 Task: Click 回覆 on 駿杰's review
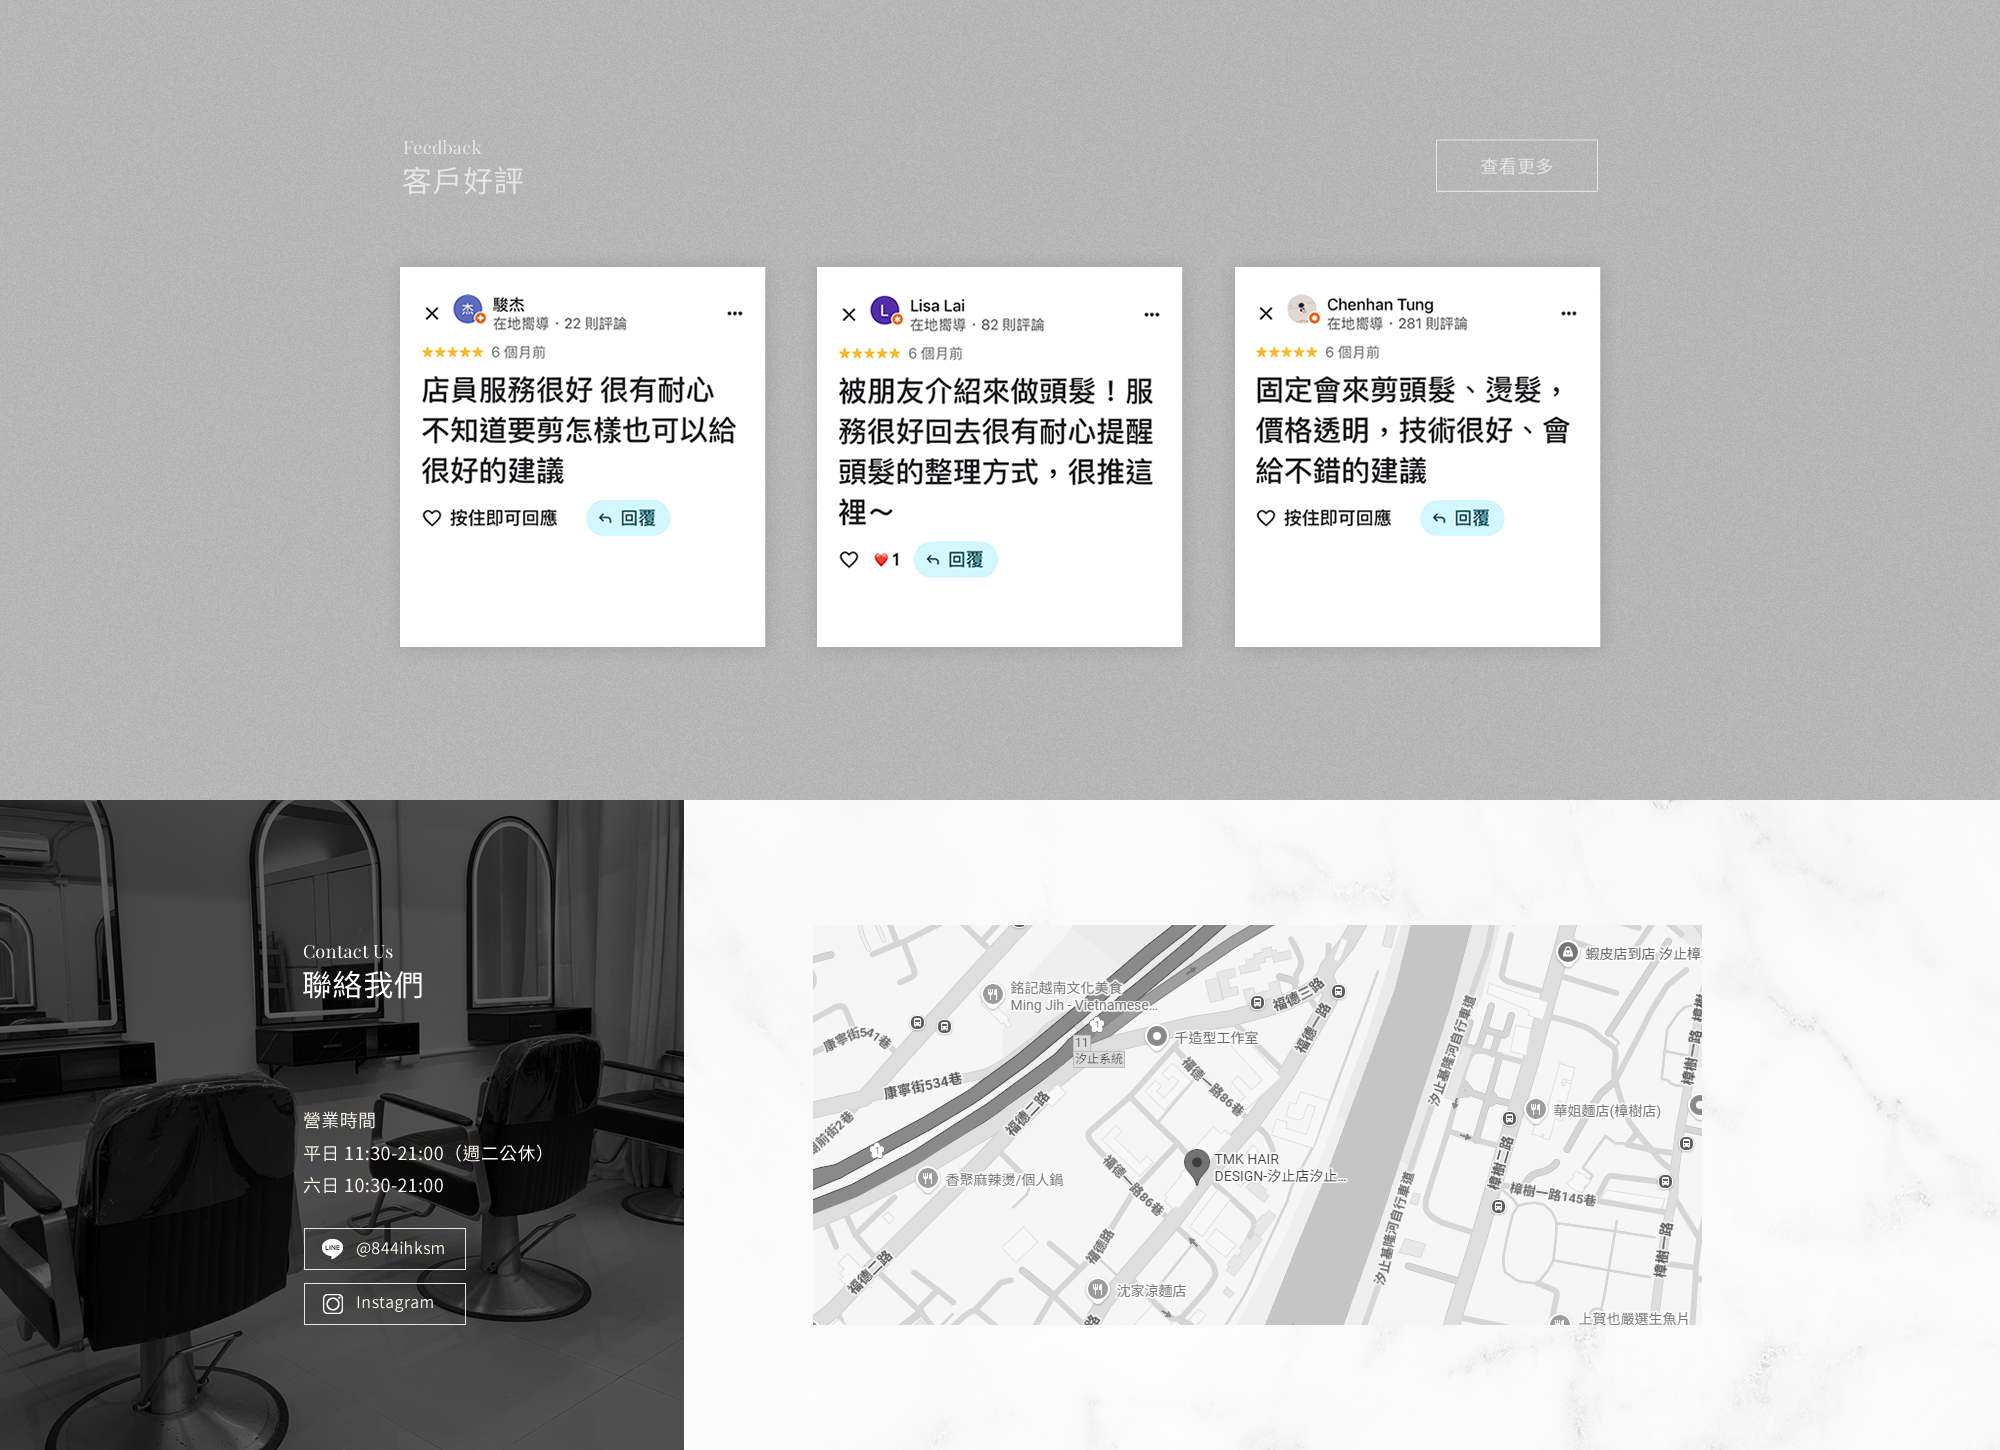point(628,518)
